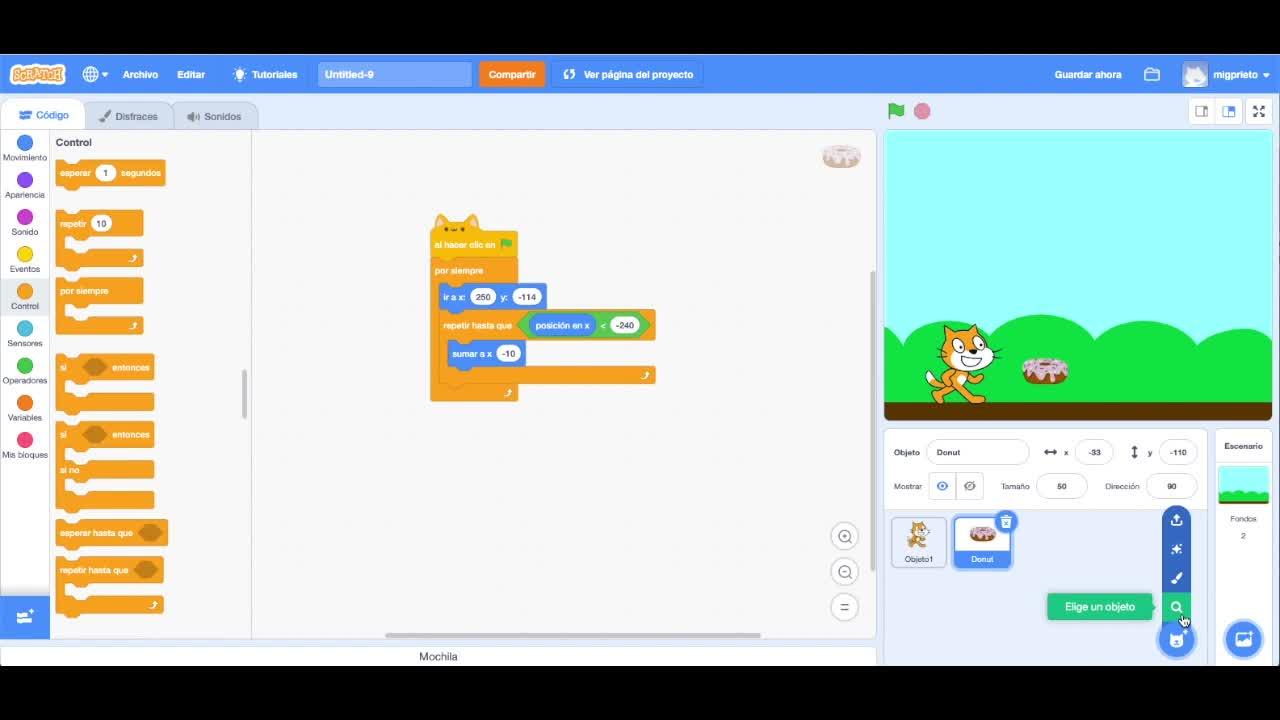Screen dimensions: 1280x720
Task: Click Guardar ahora
Action: tap(1088, 74)
